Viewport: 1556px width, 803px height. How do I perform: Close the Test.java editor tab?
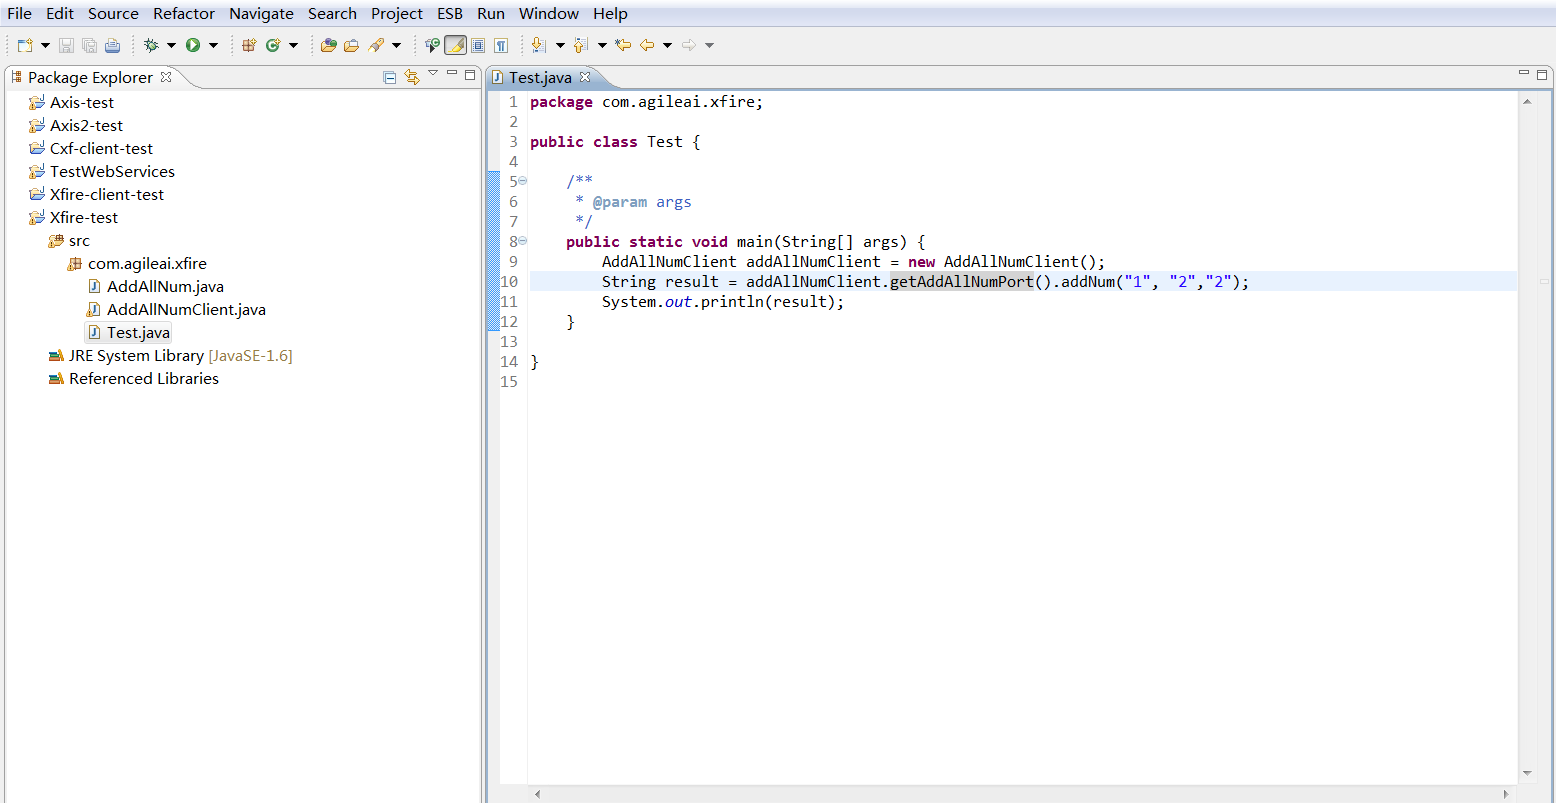point(585,76)
